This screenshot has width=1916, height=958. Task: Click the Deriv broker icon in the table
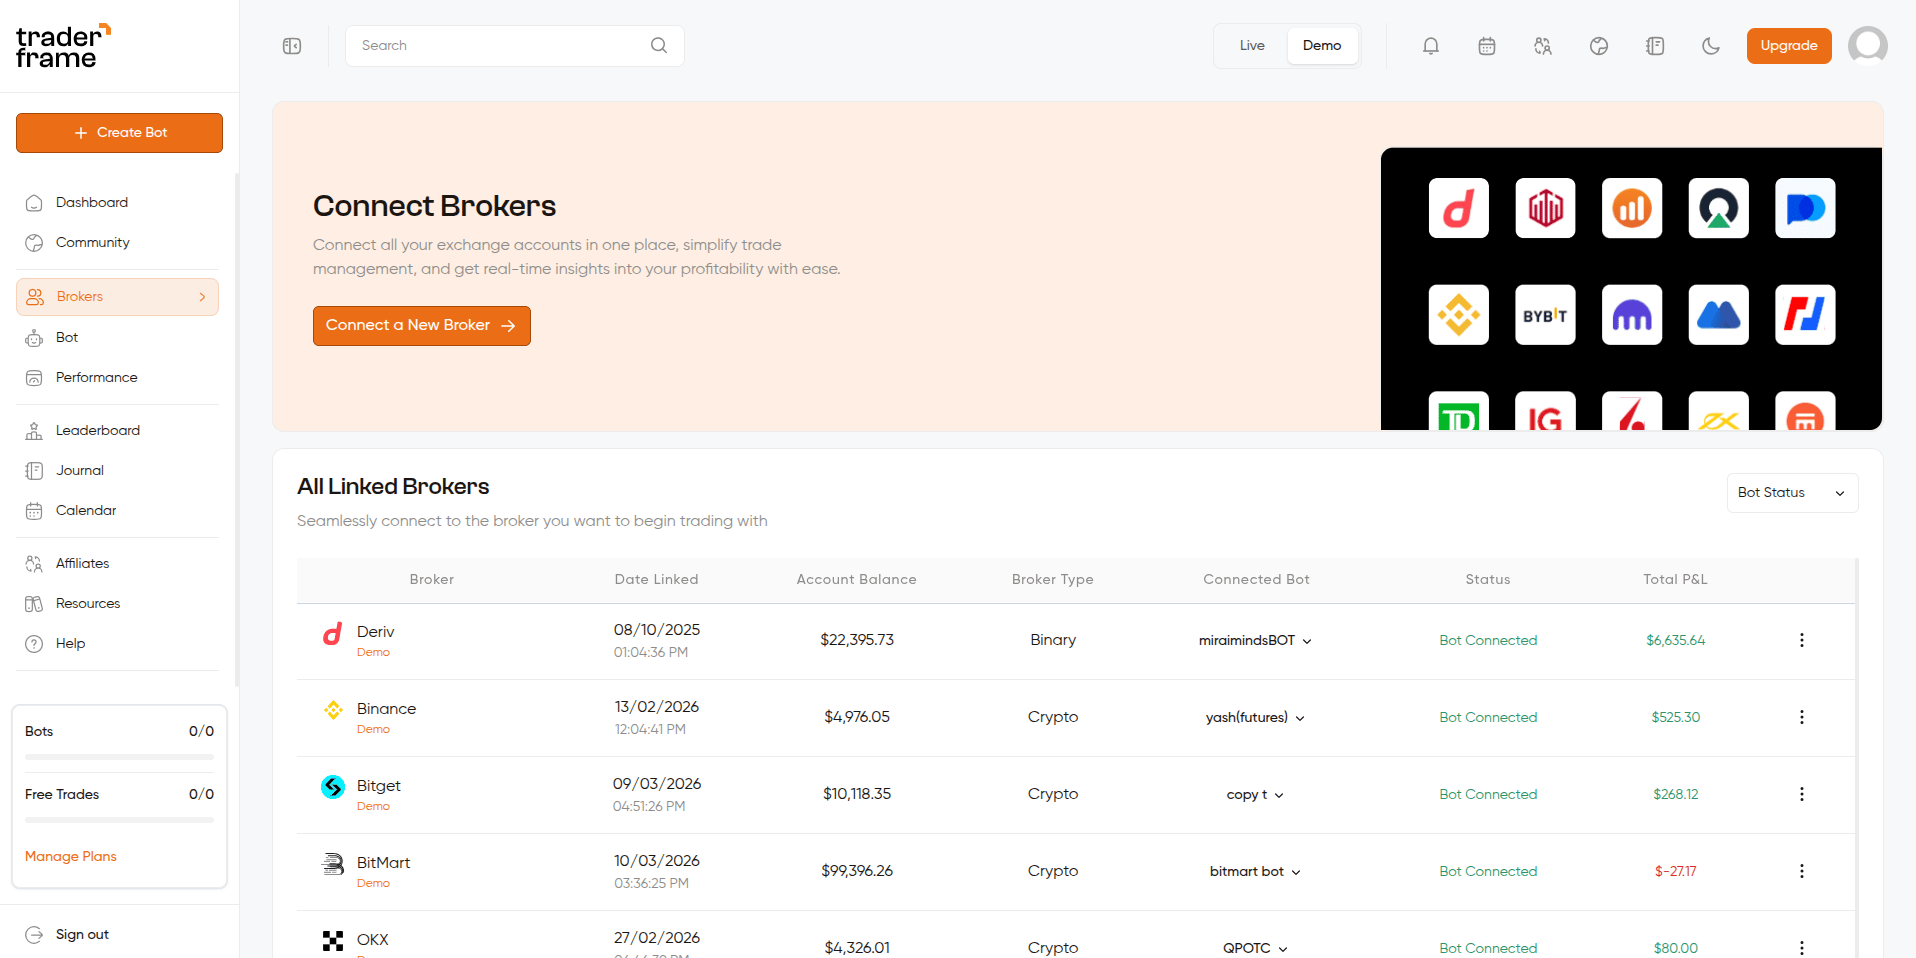333,633
